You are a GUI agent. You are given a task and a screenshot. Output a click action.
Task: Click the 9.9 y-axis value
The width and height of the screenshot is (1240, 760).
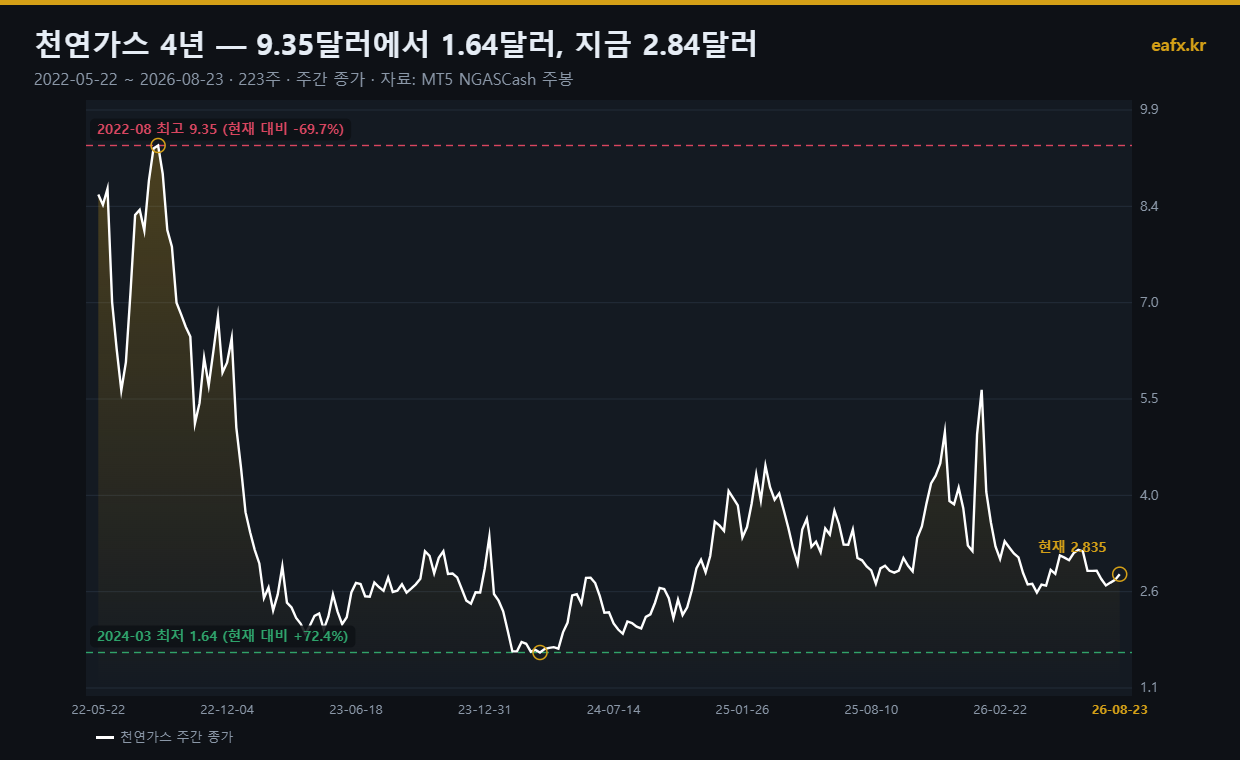point(1148,109)
